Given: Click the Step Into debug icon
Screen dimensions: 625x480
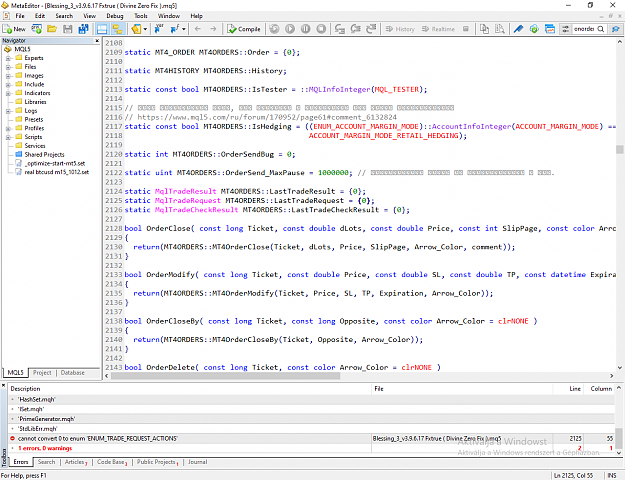Looking at the screenshot, I should (340, 29).
